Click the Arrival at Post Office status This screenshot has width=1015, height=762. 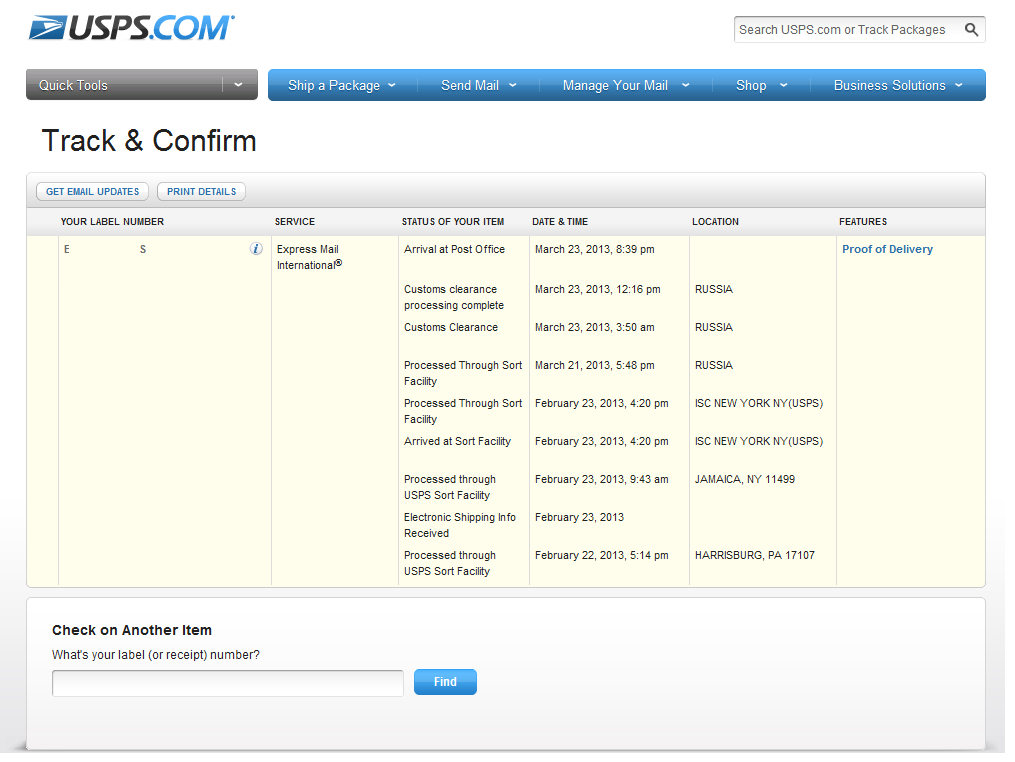454,249
